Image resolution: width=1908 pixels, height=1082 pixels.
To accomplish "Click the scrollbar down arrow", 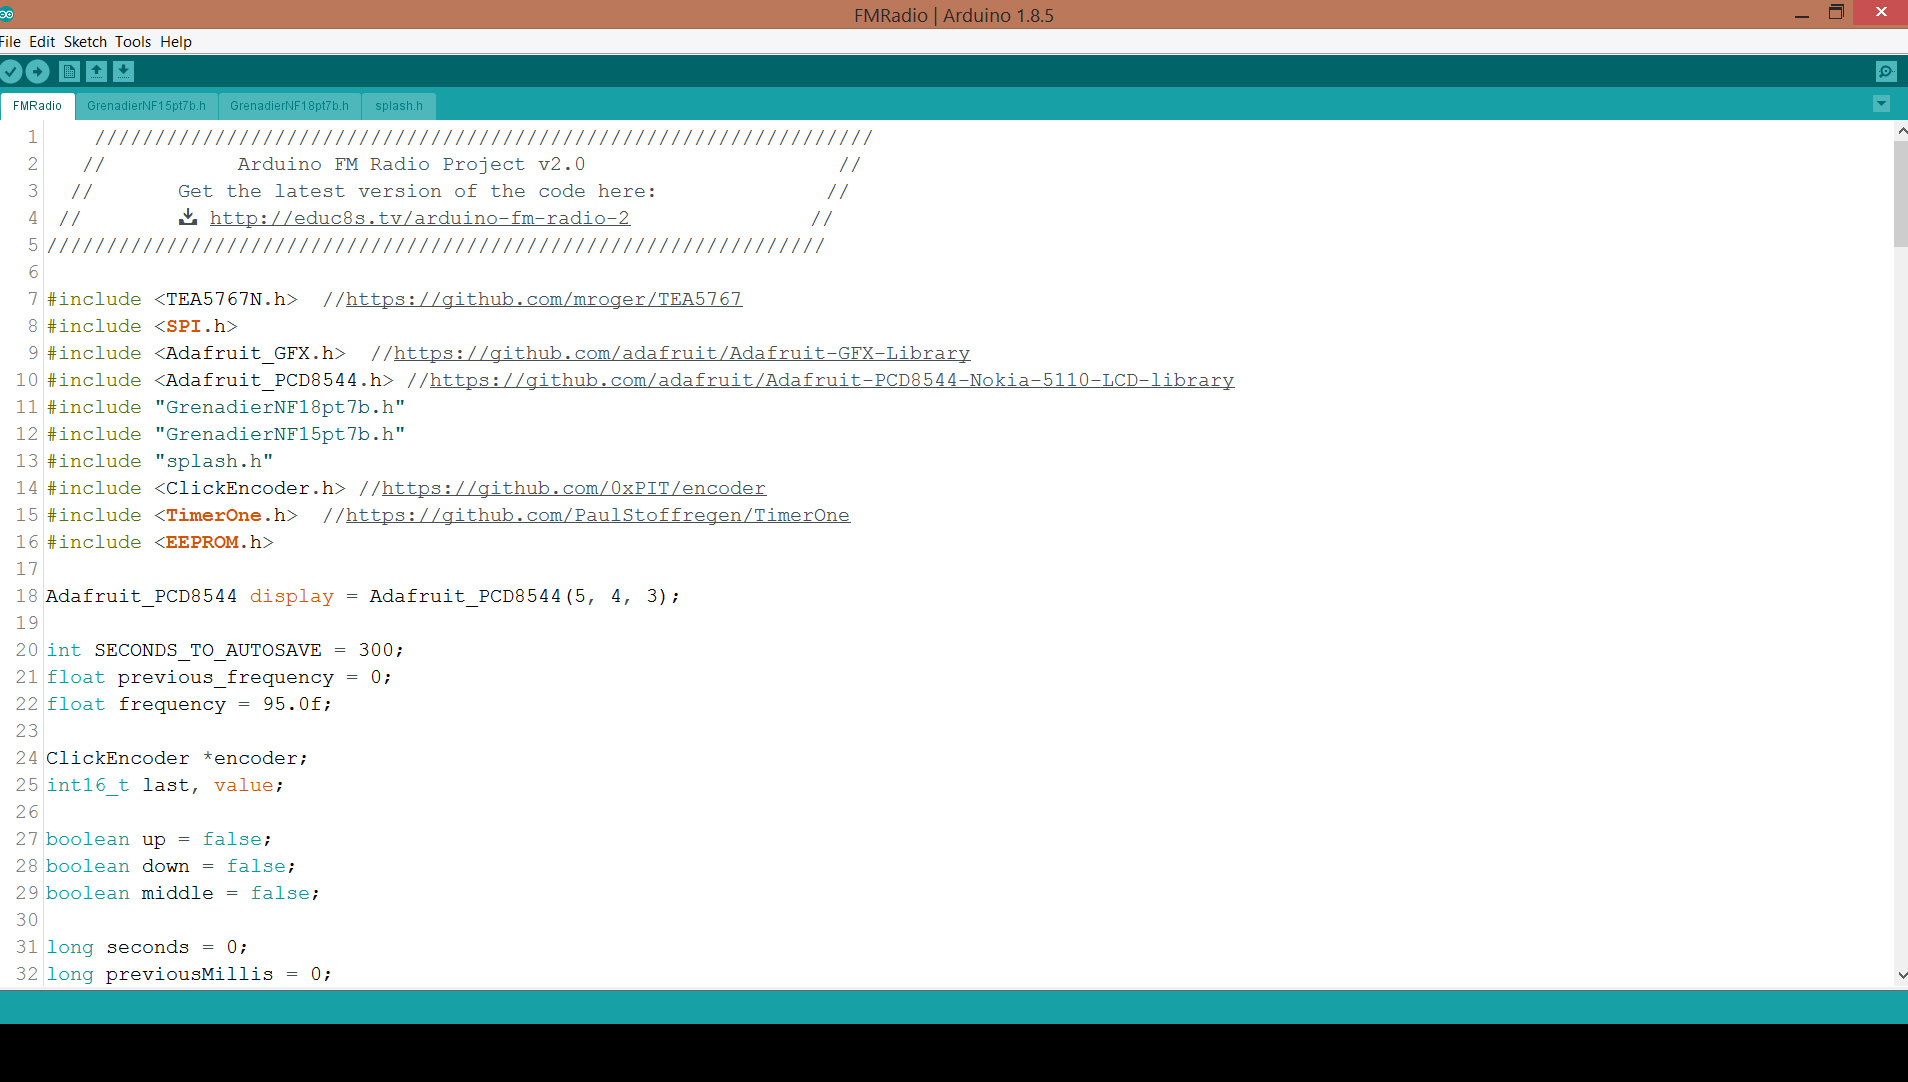I will (x=1900, y=975).
